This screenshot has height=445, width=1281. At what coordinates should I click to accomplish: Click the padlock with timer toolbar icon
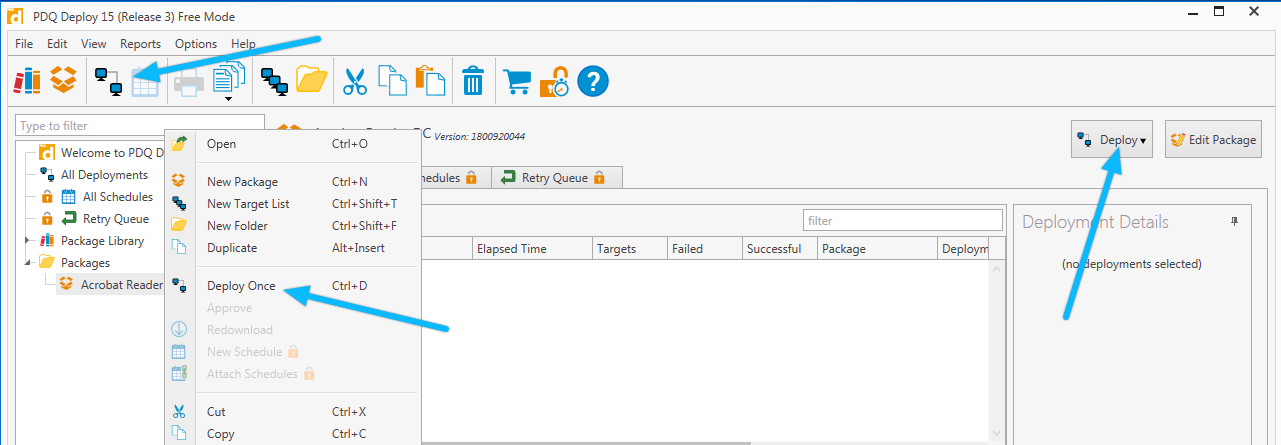coord(554,81)
